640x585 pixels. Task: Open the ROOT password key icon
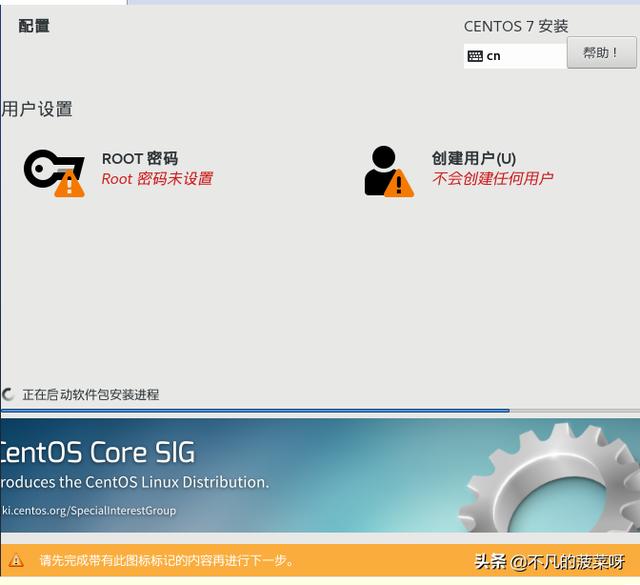click(46, 168)
